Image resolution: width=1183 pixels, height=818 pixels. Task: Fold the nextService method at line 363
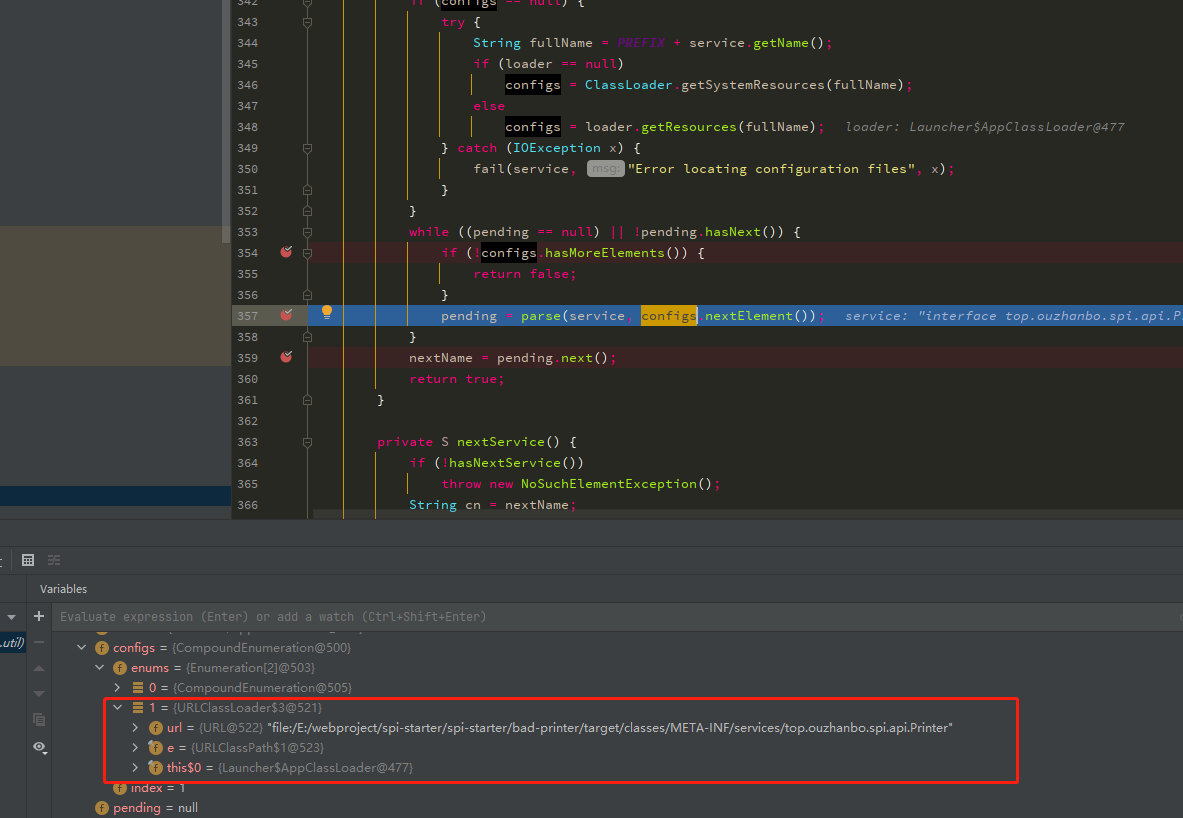307,442
